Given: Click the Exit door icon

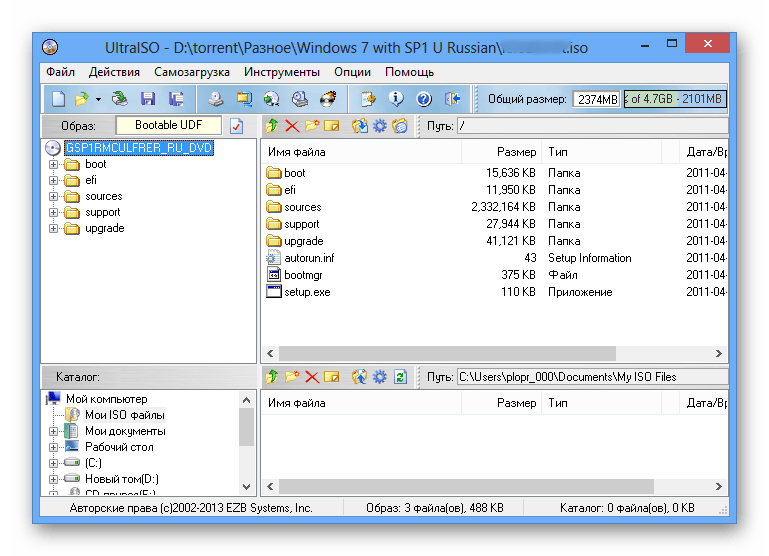Looking at the screenshot, I should point(452,99).
